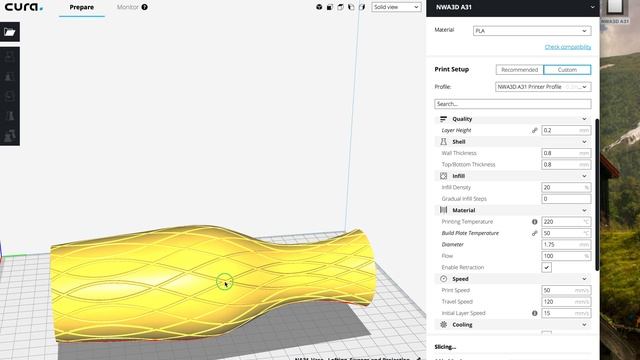
Task: Switch to the Monitor tab
Action: [x=127, y=7]
